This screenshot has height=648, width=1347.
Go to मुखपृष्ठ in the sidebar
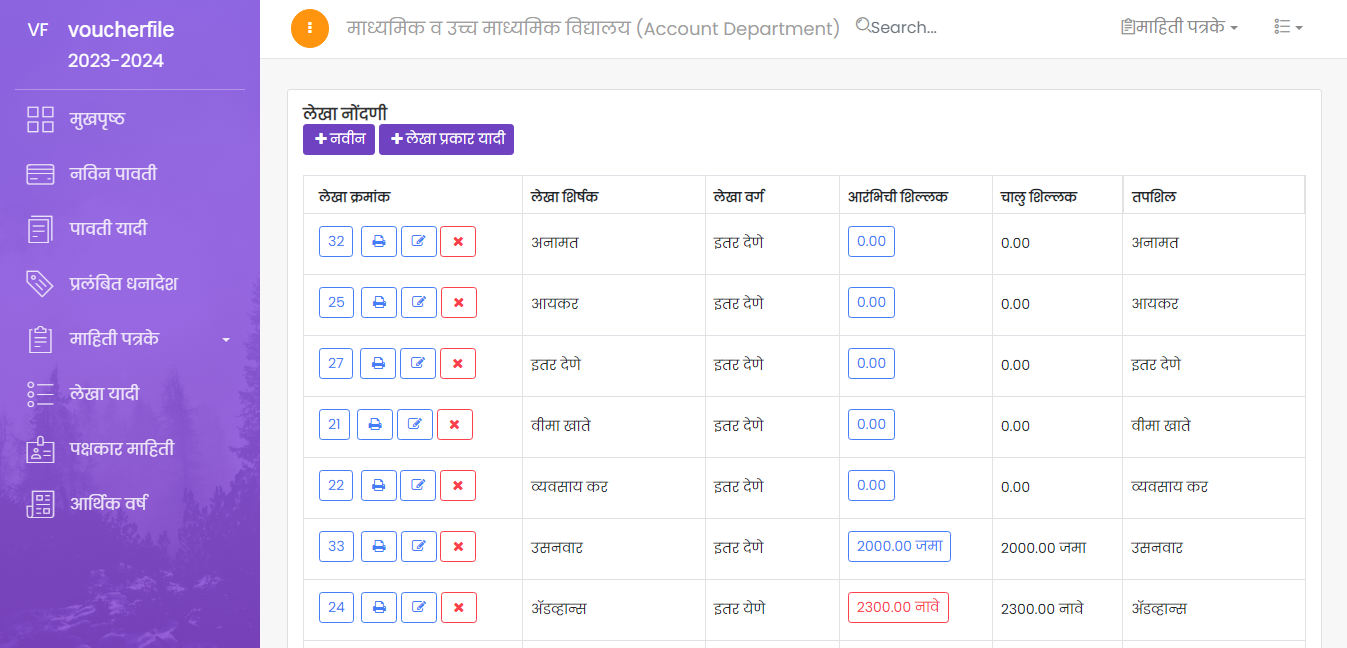point(97,120)
